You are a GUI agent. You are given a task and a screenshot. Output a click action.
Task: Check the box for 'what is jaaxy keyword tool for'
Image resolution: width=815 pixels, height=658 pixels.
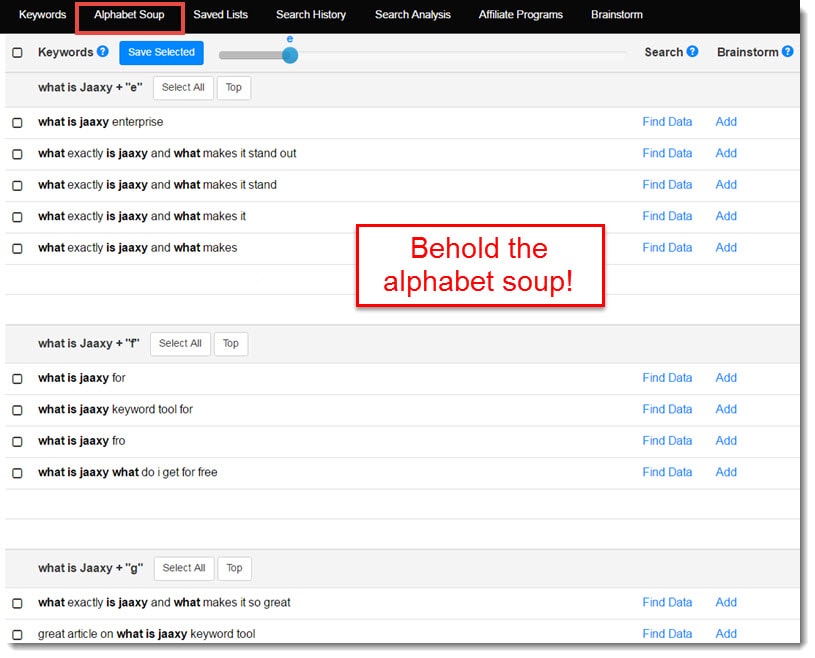17,410
